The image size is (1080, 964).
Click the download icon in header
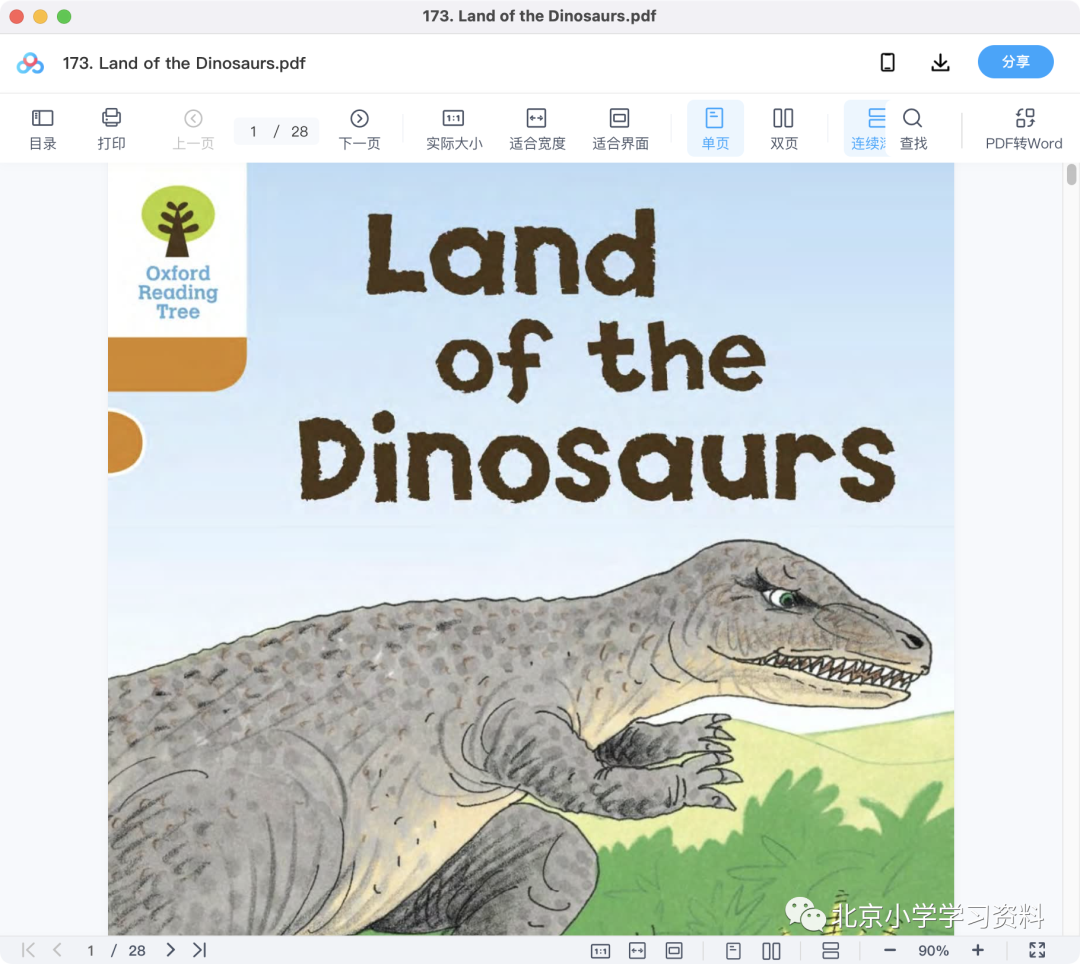coord(940,63)
